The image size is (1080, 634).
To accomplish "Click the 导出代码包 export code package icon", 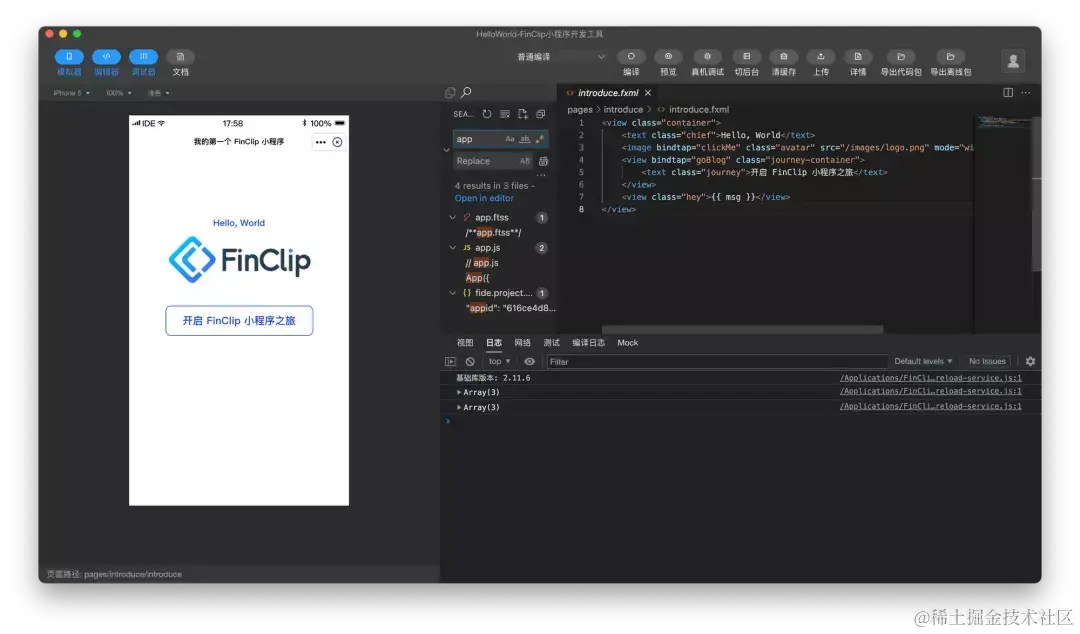I will [x=901, y=57].
